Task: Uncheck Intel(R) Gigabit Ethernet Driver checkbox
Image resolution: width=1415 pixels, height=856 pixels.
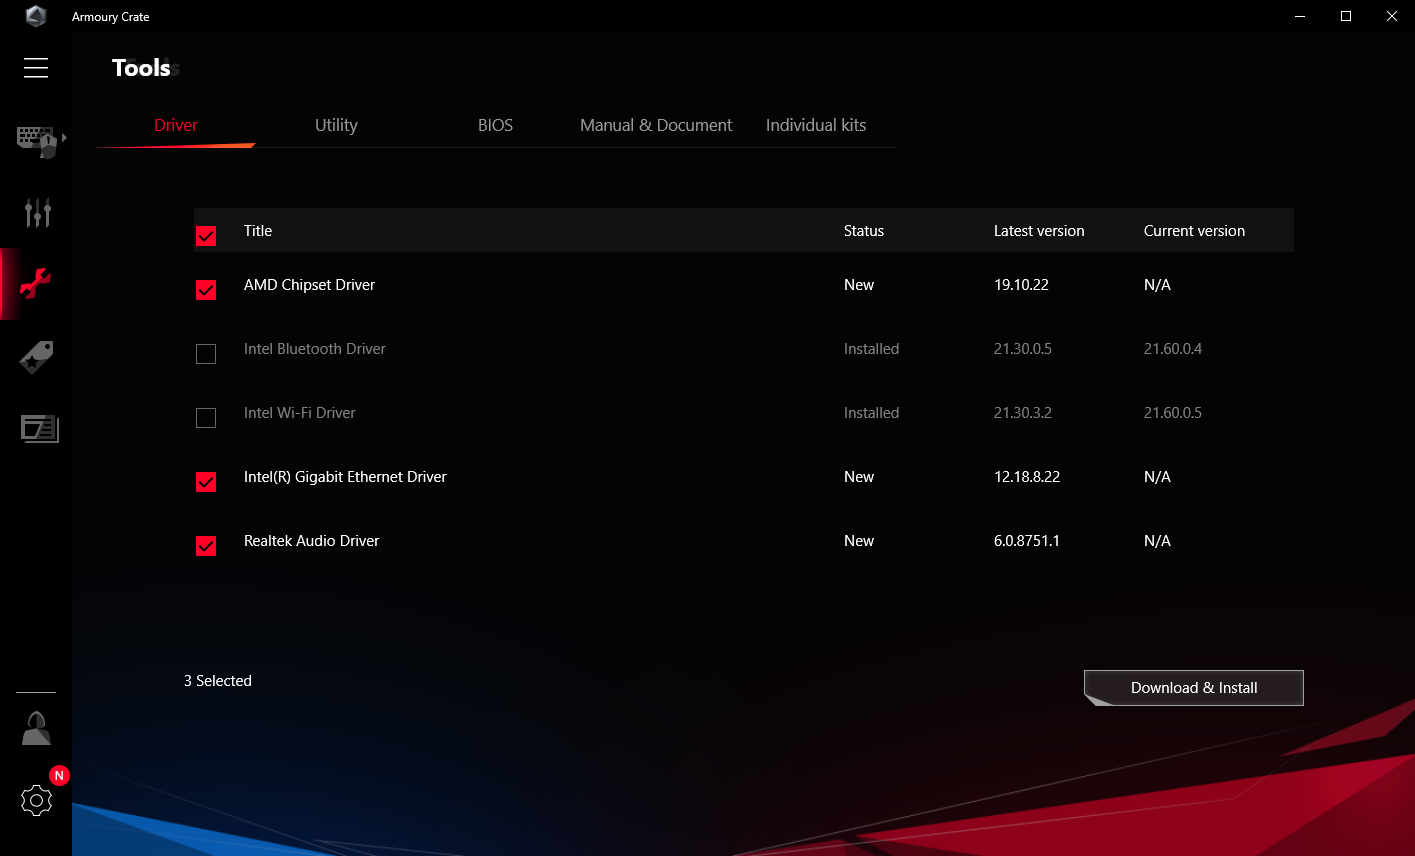Action: [206, 482]
